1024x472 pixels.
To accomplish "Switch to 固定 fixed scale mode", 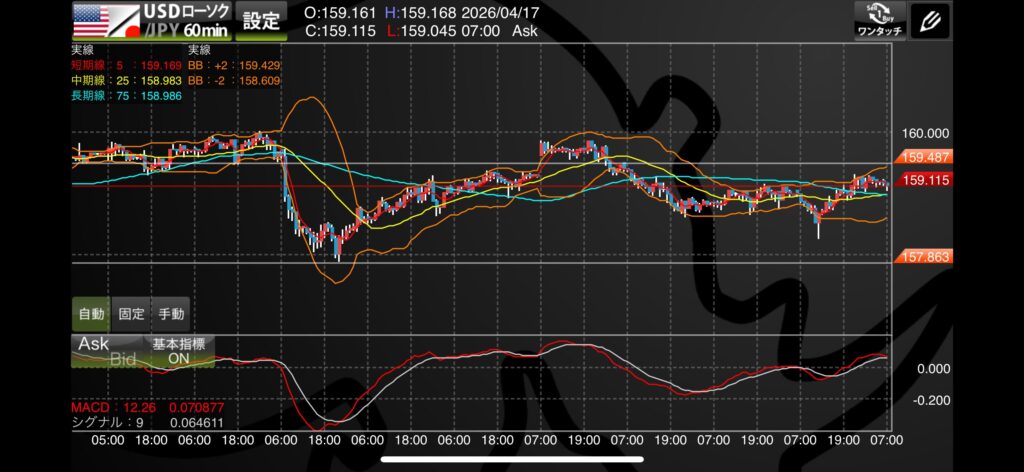I will coord(130,313).
